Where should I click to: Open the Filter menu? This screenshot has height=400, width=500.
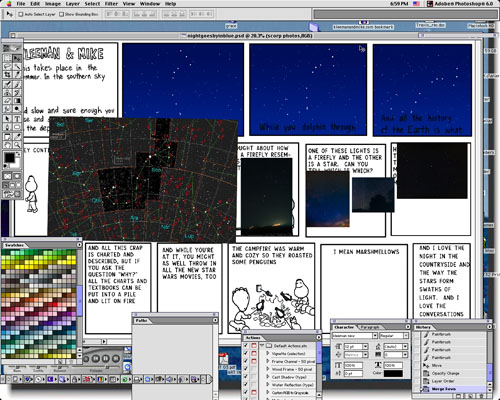point(111,4)
